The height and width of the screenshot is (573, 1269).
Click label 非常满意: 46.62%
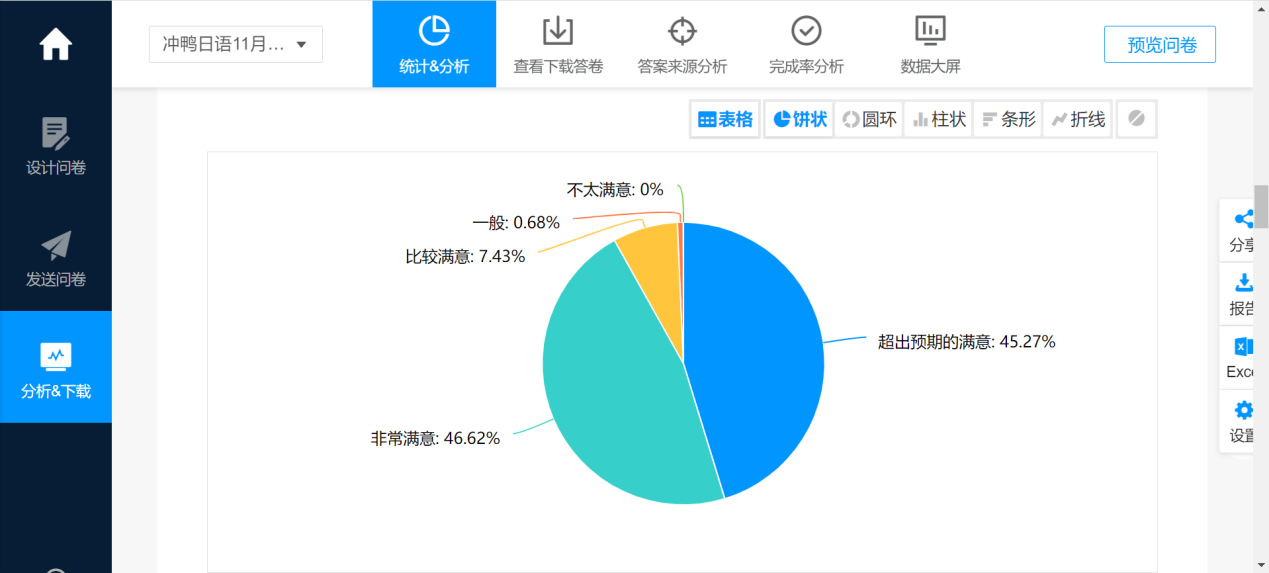click(435, 438)
